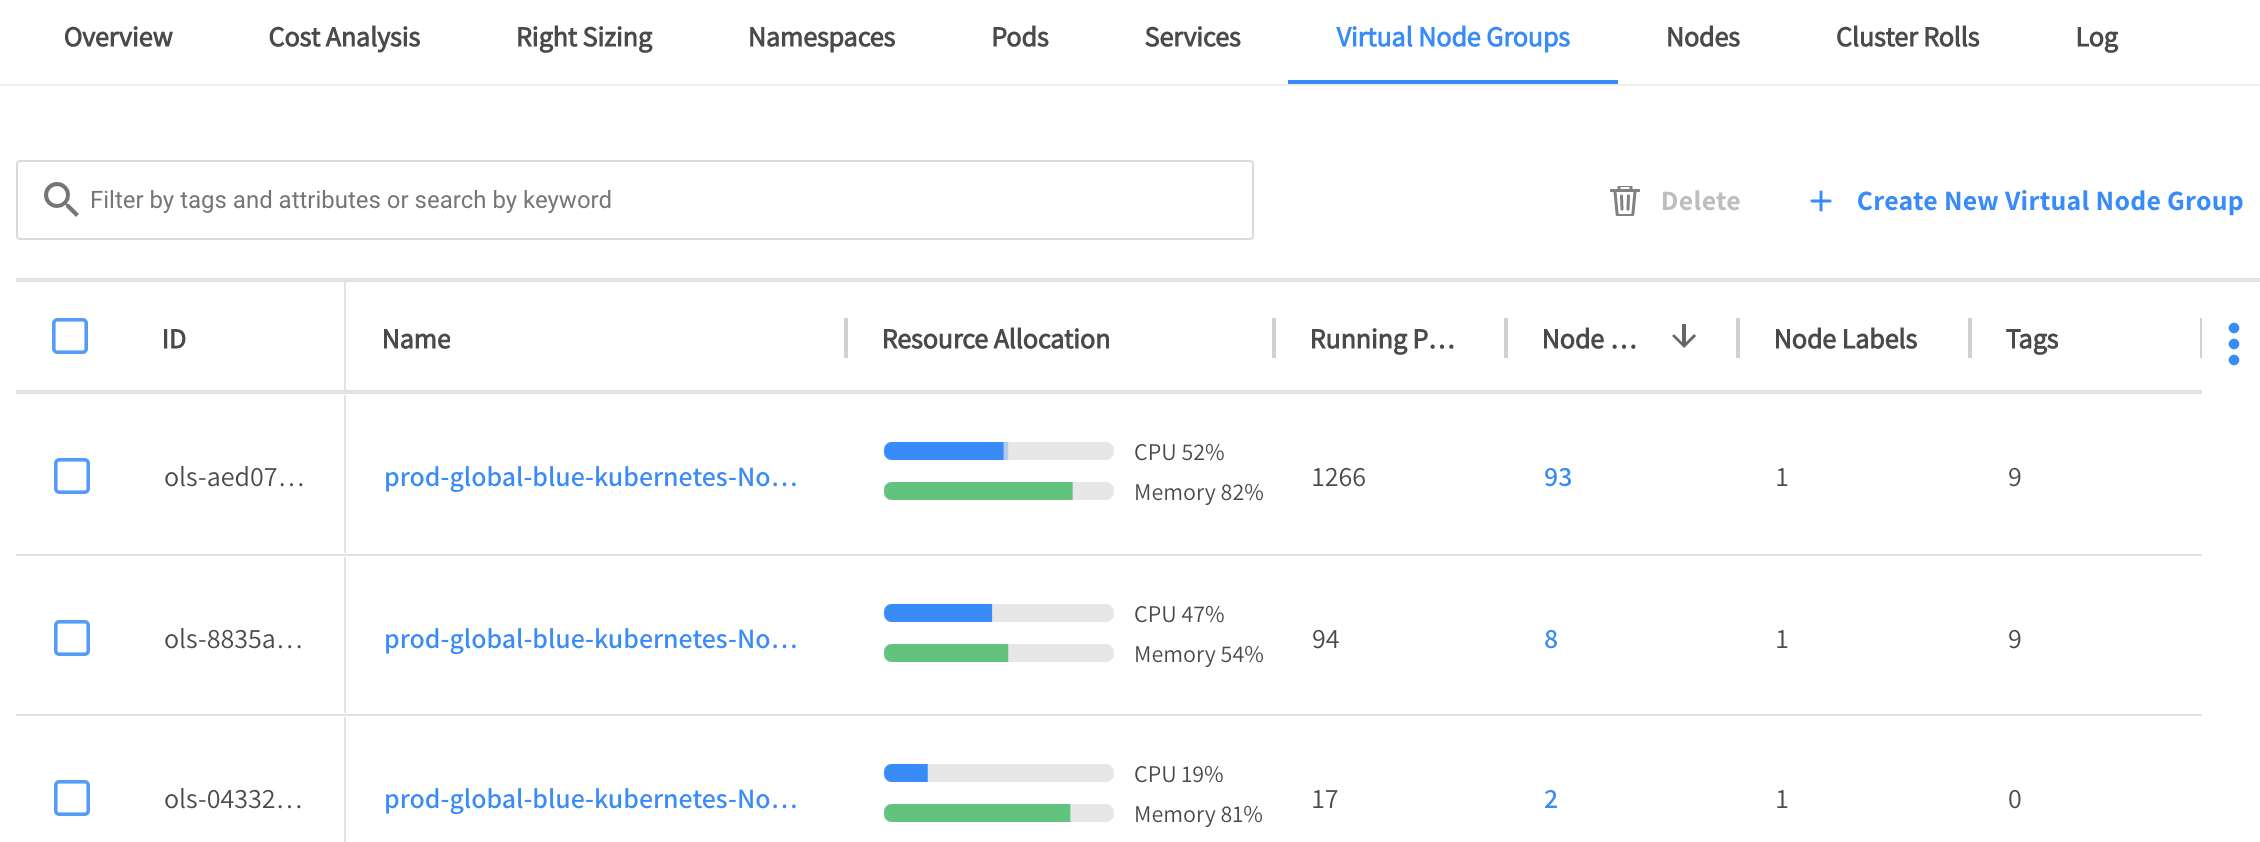This screenshot has height=842, width=2260.
Task: Open the Right Sizing tab
Action: point(584,38)
